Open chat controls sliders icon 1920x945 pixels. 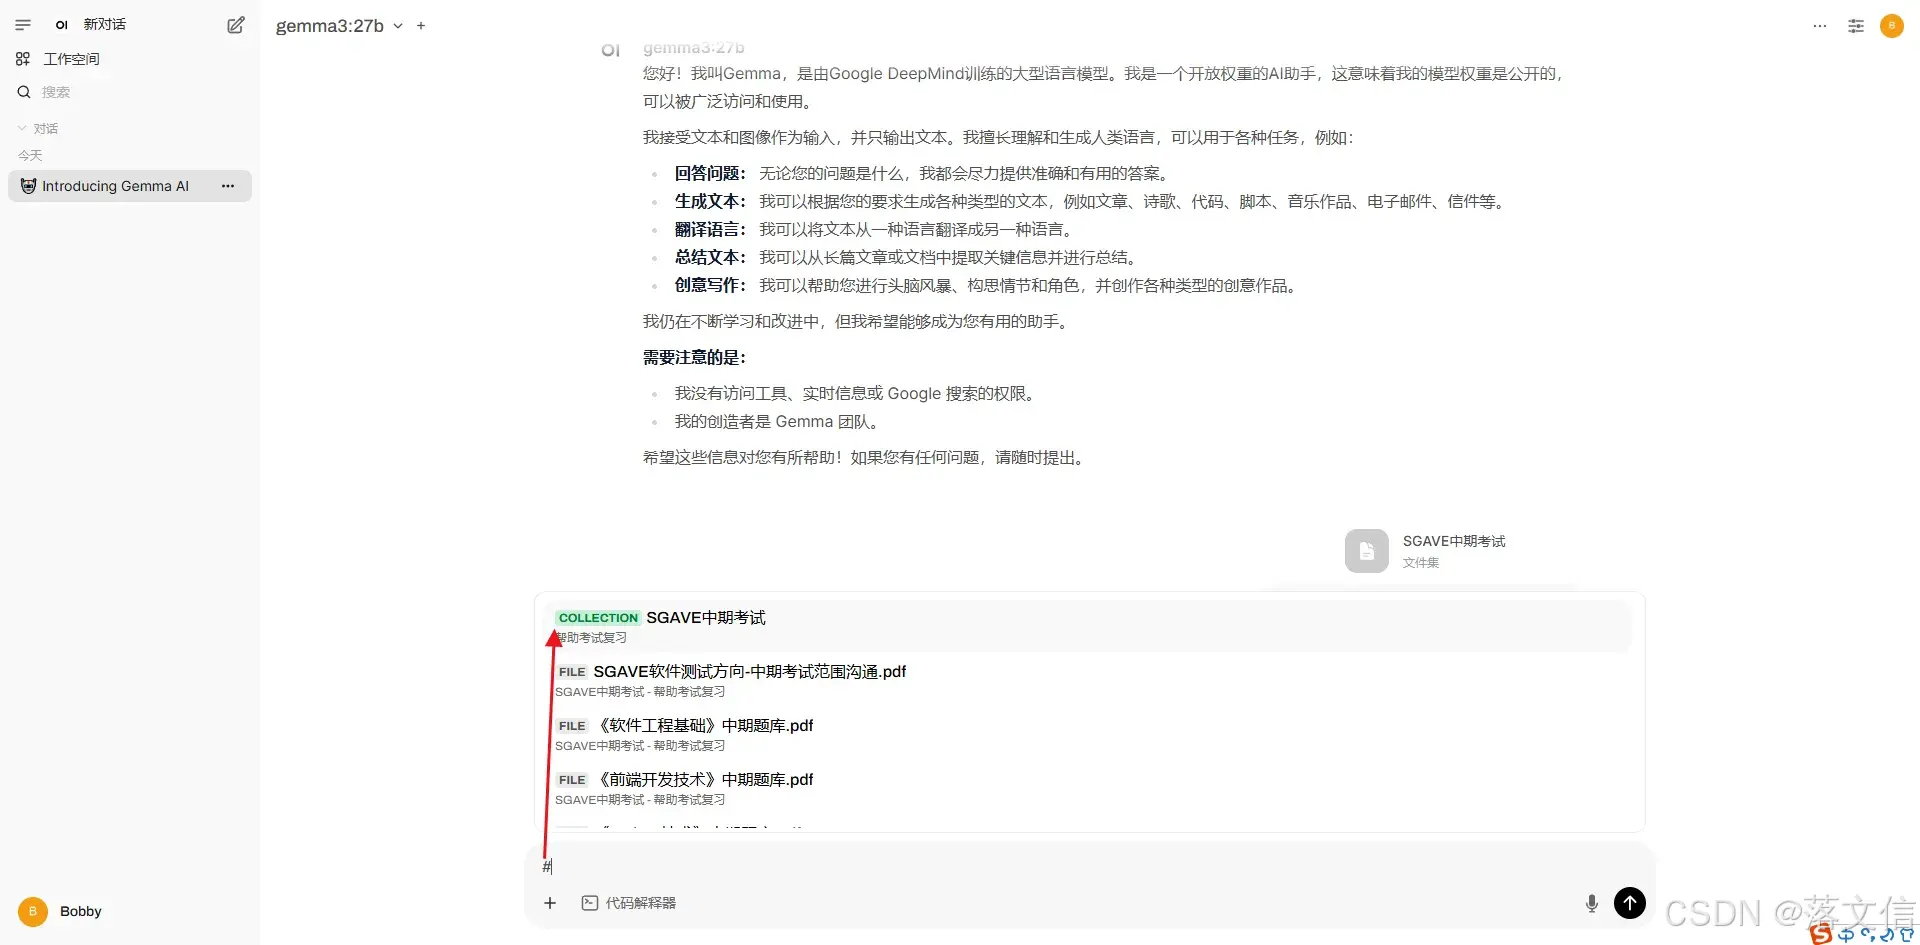point(1856,26)
